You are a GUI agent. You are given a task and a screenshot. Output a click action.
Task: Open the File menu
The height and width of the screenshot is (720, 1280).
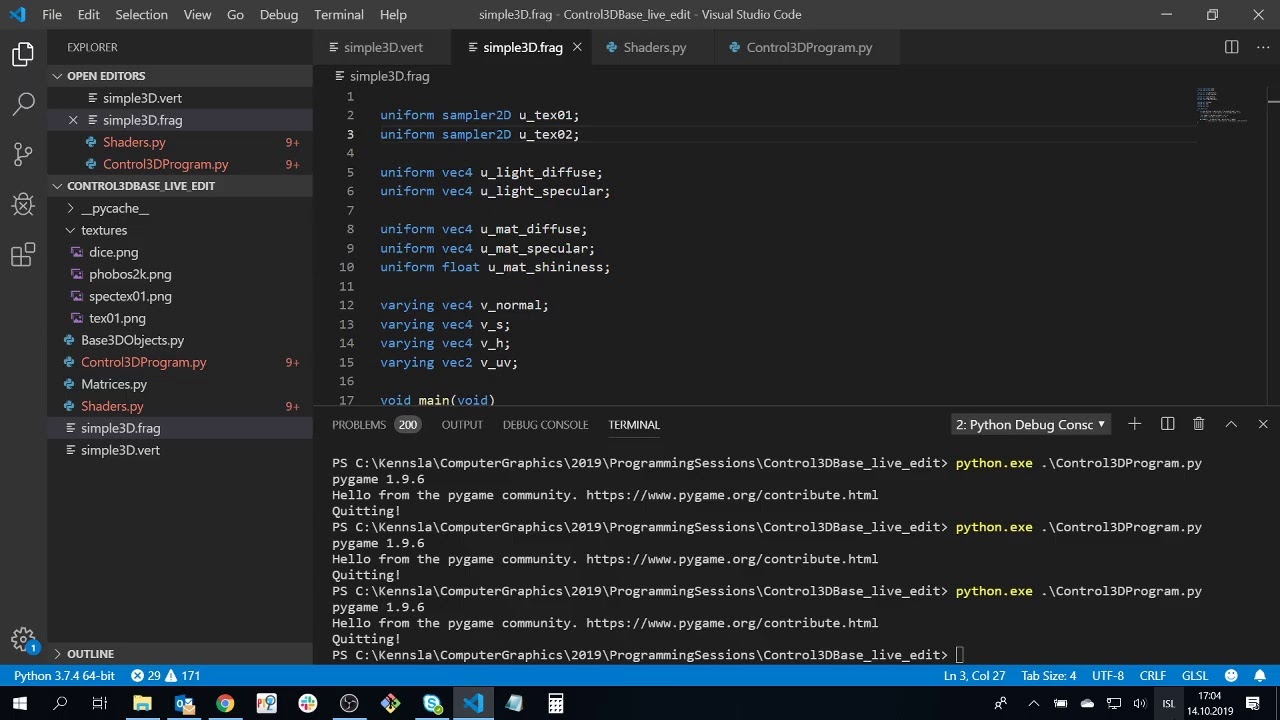pos(52,14)
